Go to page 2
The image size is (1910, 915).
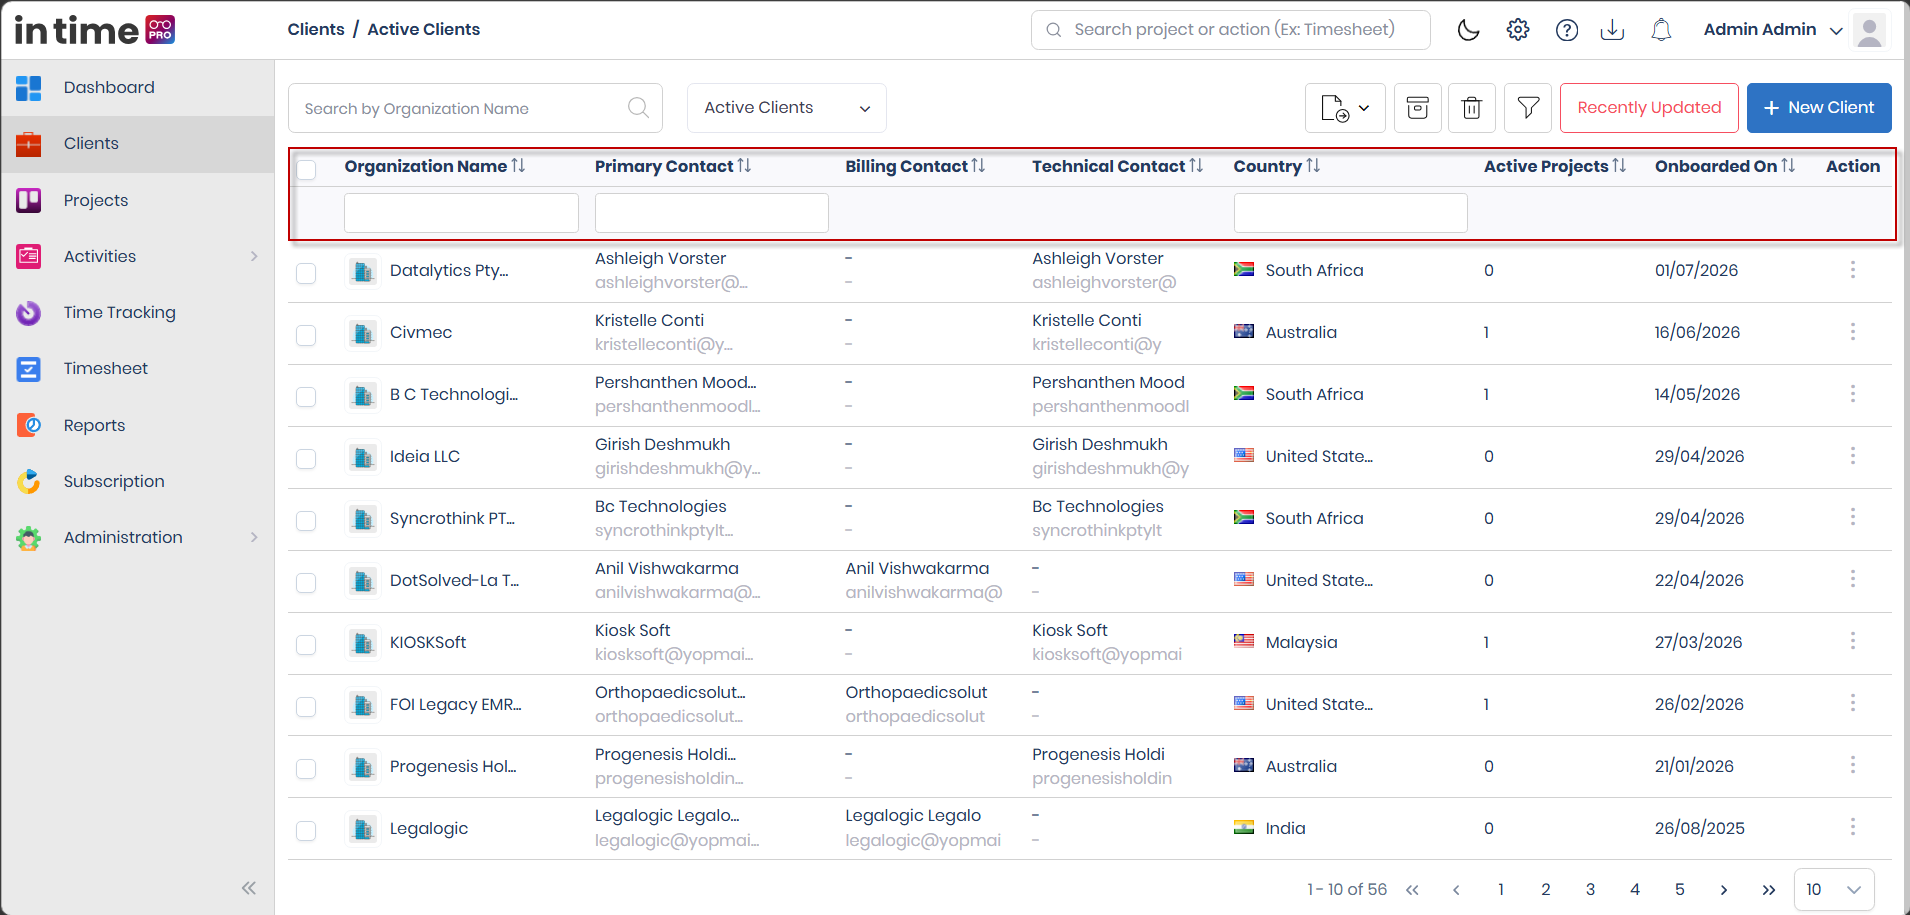[1546, 889]
